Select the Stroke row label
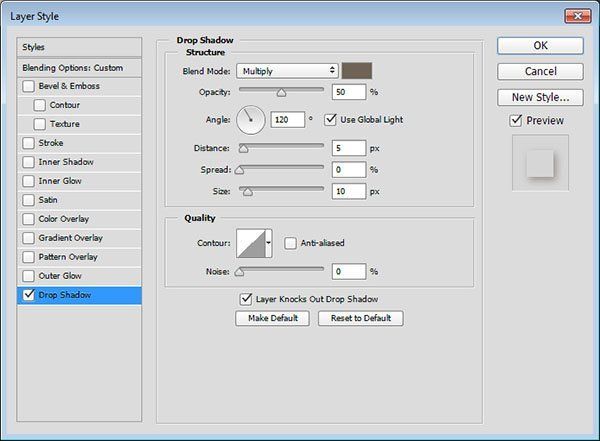Image resolution: width=600 pixels, height=441 pixels. click(51, 143)
